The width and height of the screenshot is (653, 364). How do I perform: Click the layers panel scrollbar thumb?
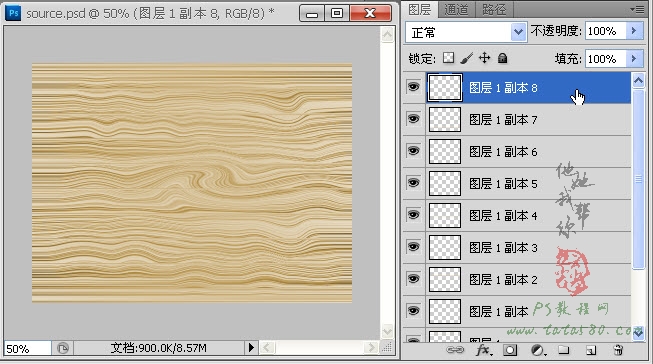[x=638, y=179]
